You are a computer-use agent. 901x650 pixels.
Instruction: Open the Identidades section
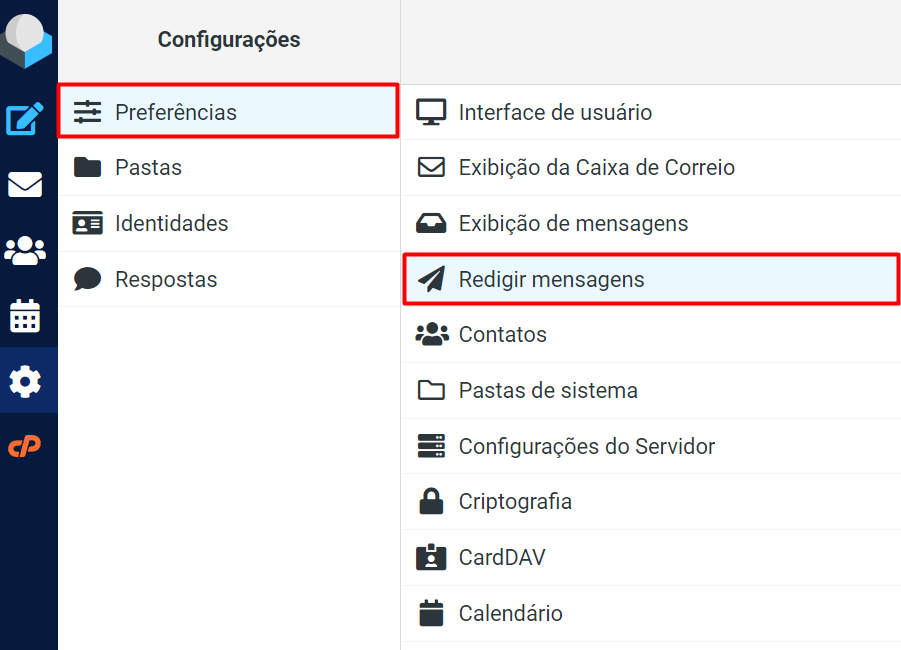[x=171, y=223]
